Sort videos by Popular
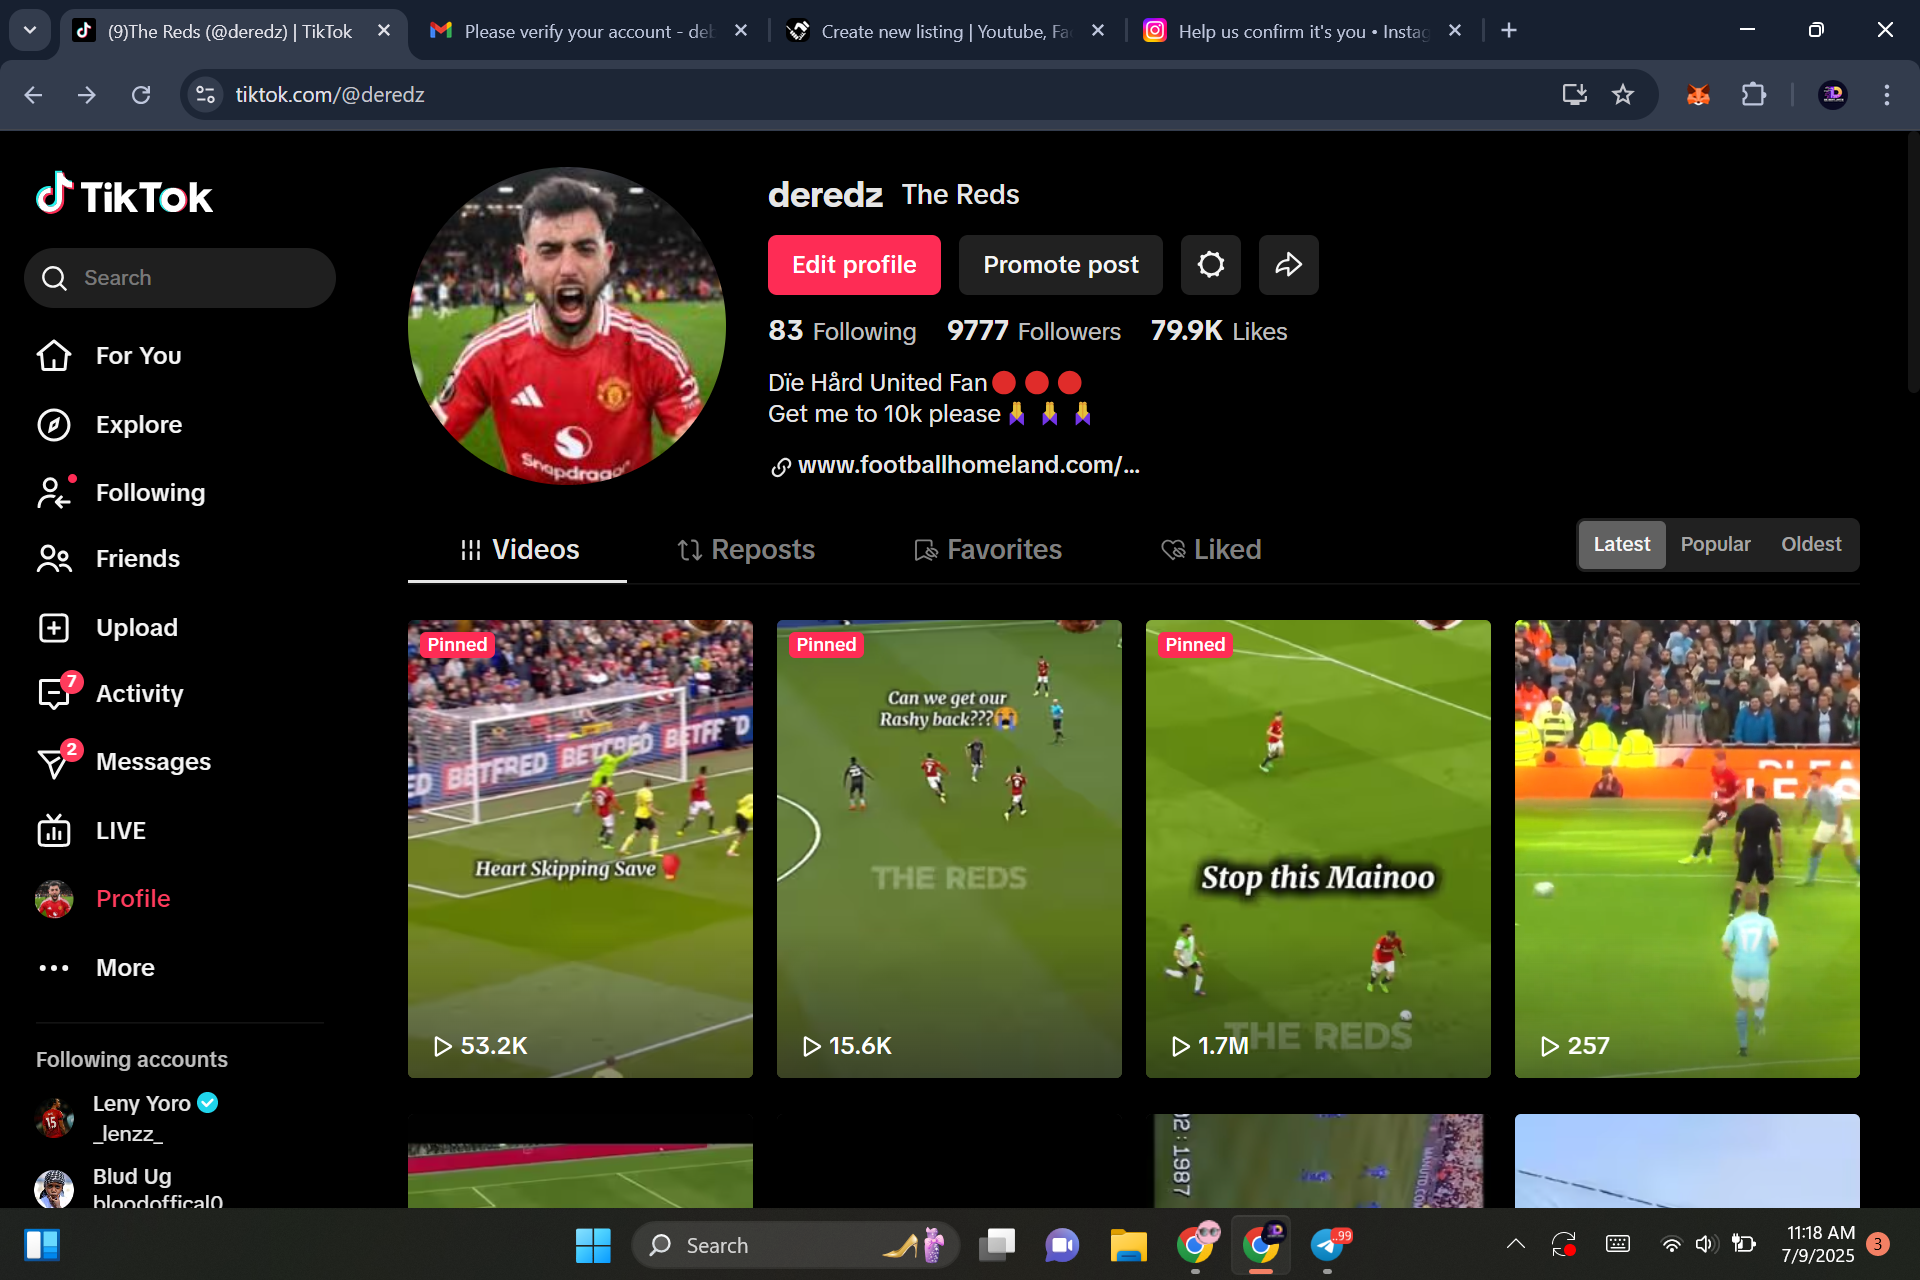 pyautogui.click(x=1716, y=545)
